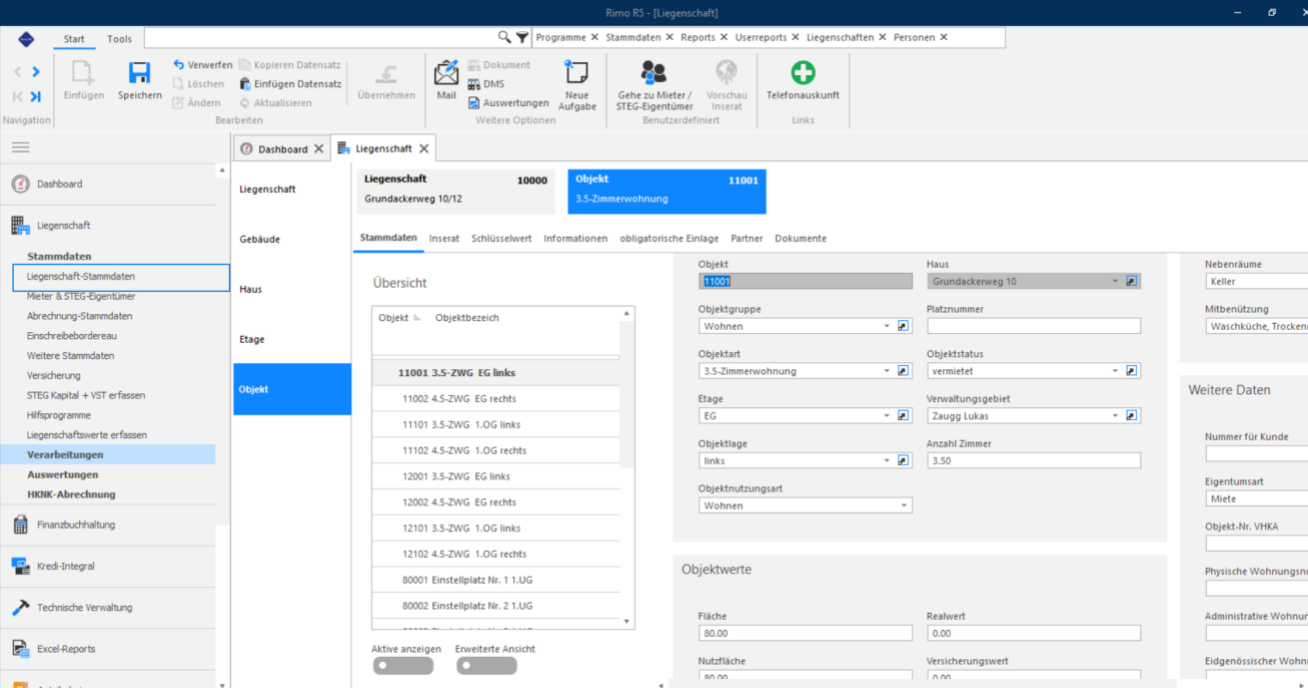This screenshot has height=688, width=1308.
Task: Click the green Telefonauskunft plus icon
Action: point(803,72)
